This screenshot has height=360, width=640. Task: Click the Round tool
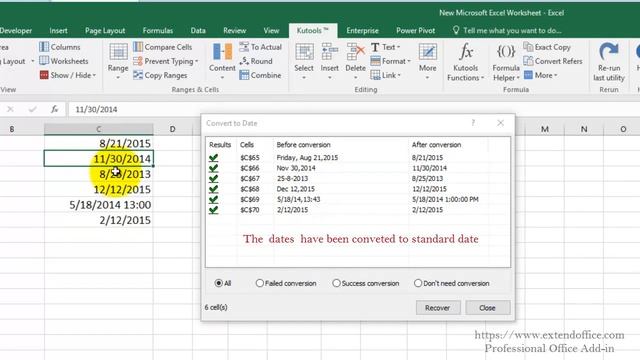click(256, 61)
